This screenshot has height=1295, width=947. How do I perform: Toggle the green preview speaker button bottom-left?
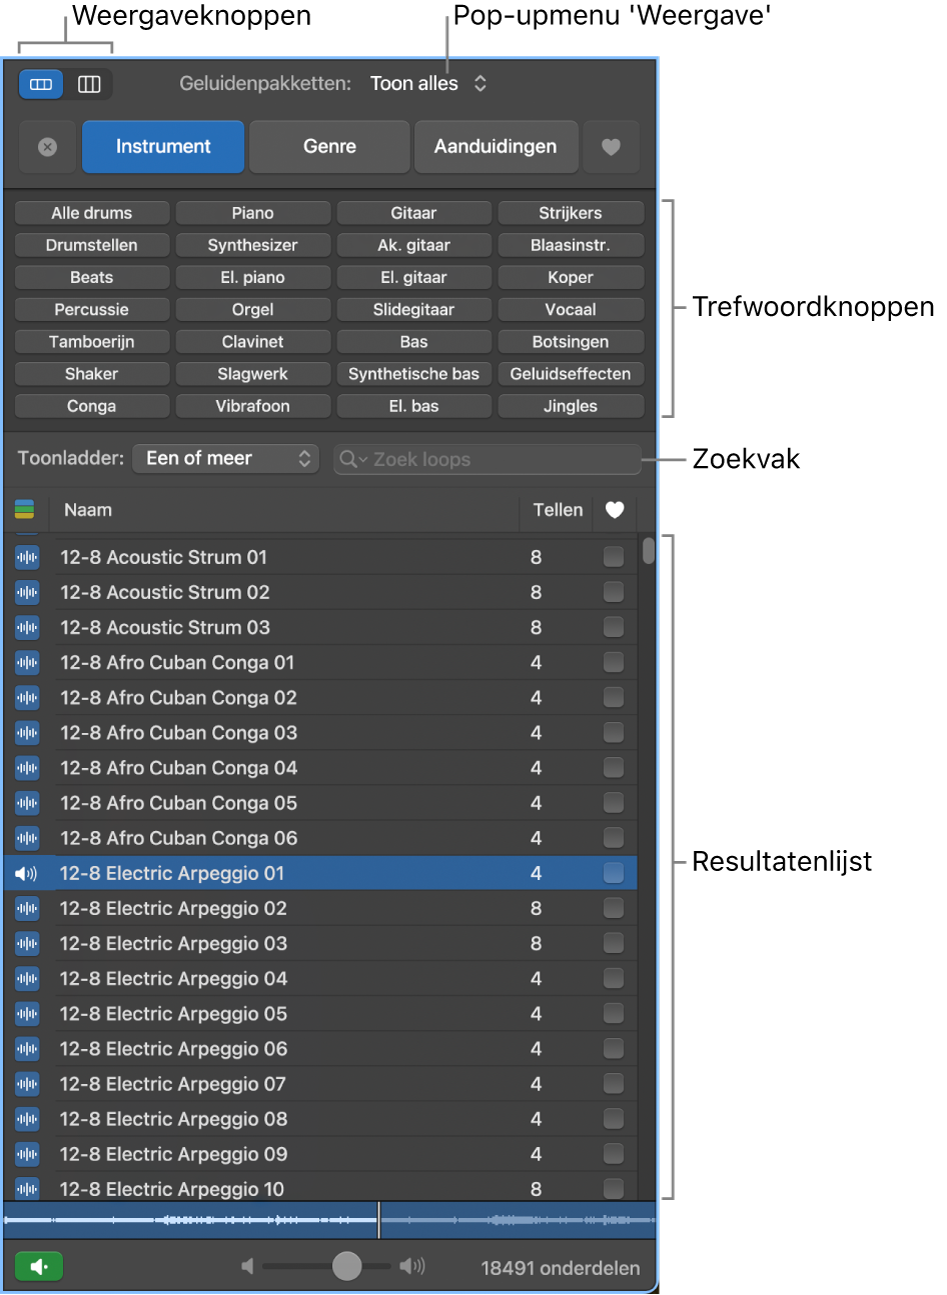click(x=39, y=1265)
